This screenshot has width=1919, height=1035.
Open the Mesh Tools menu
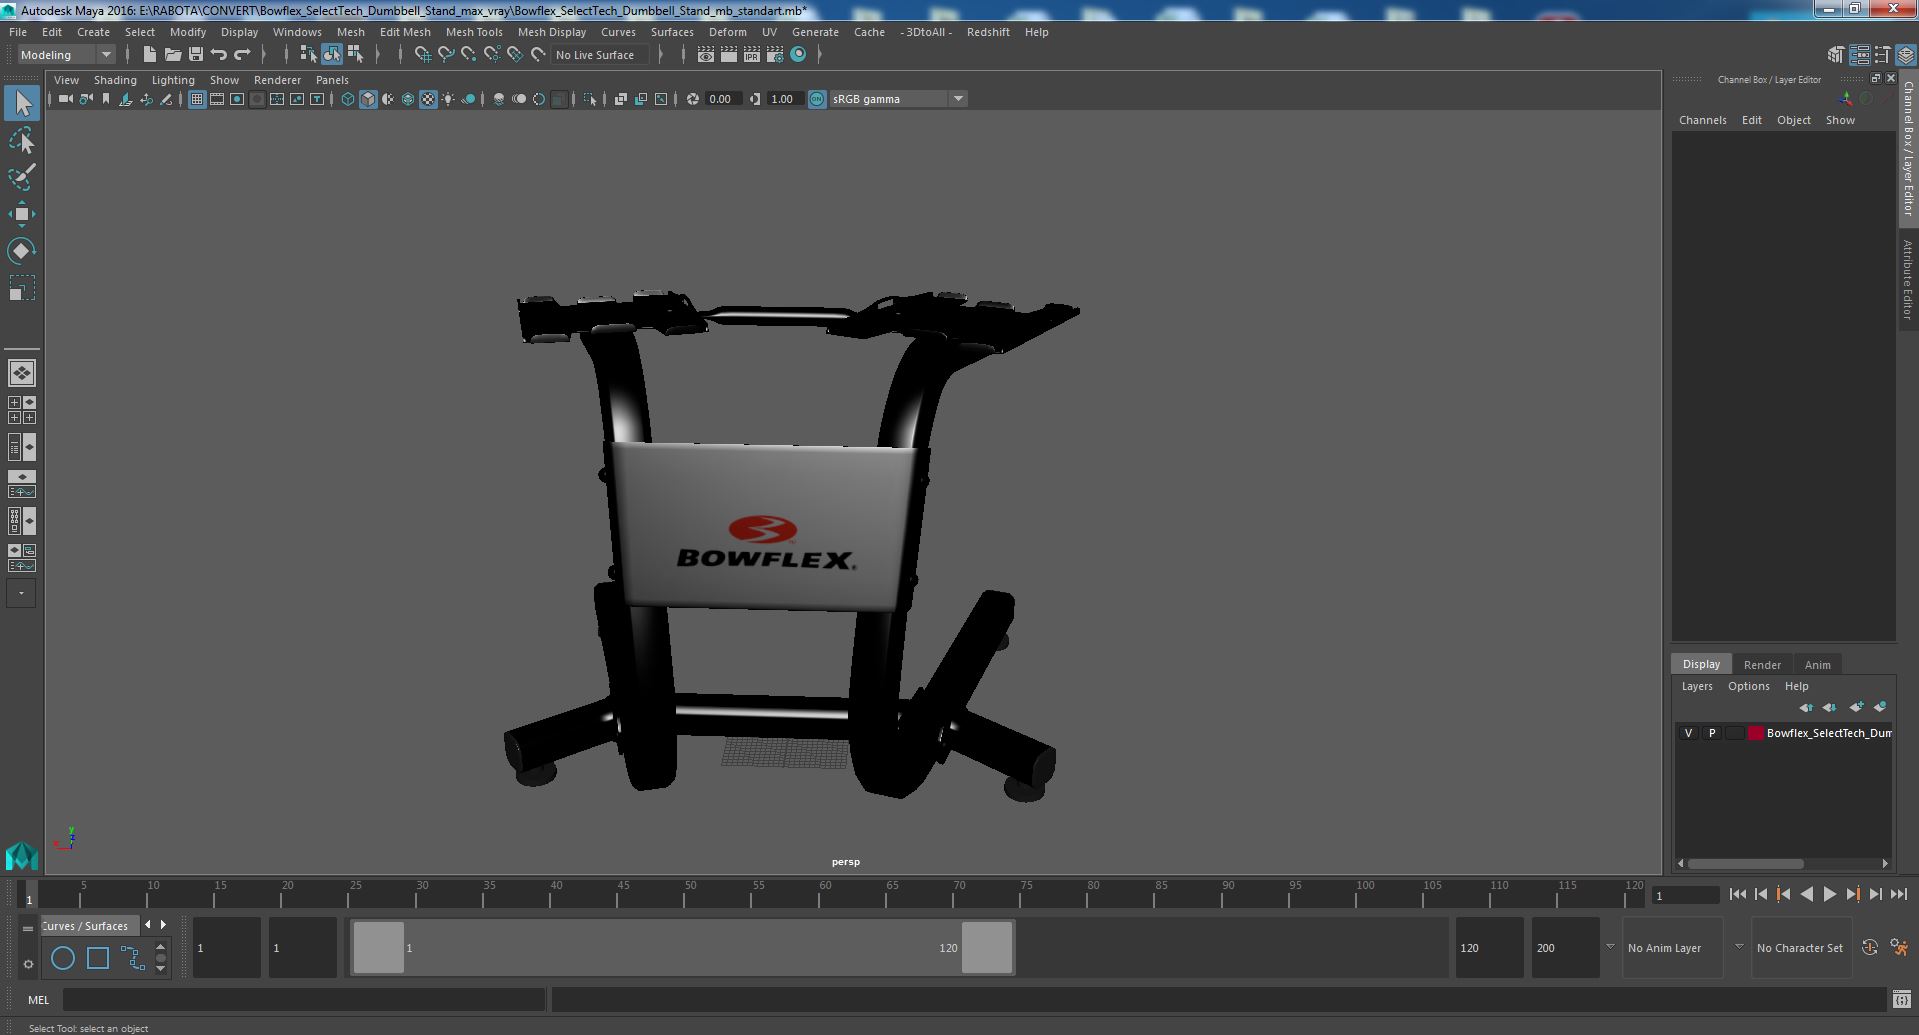coord(474,32)
